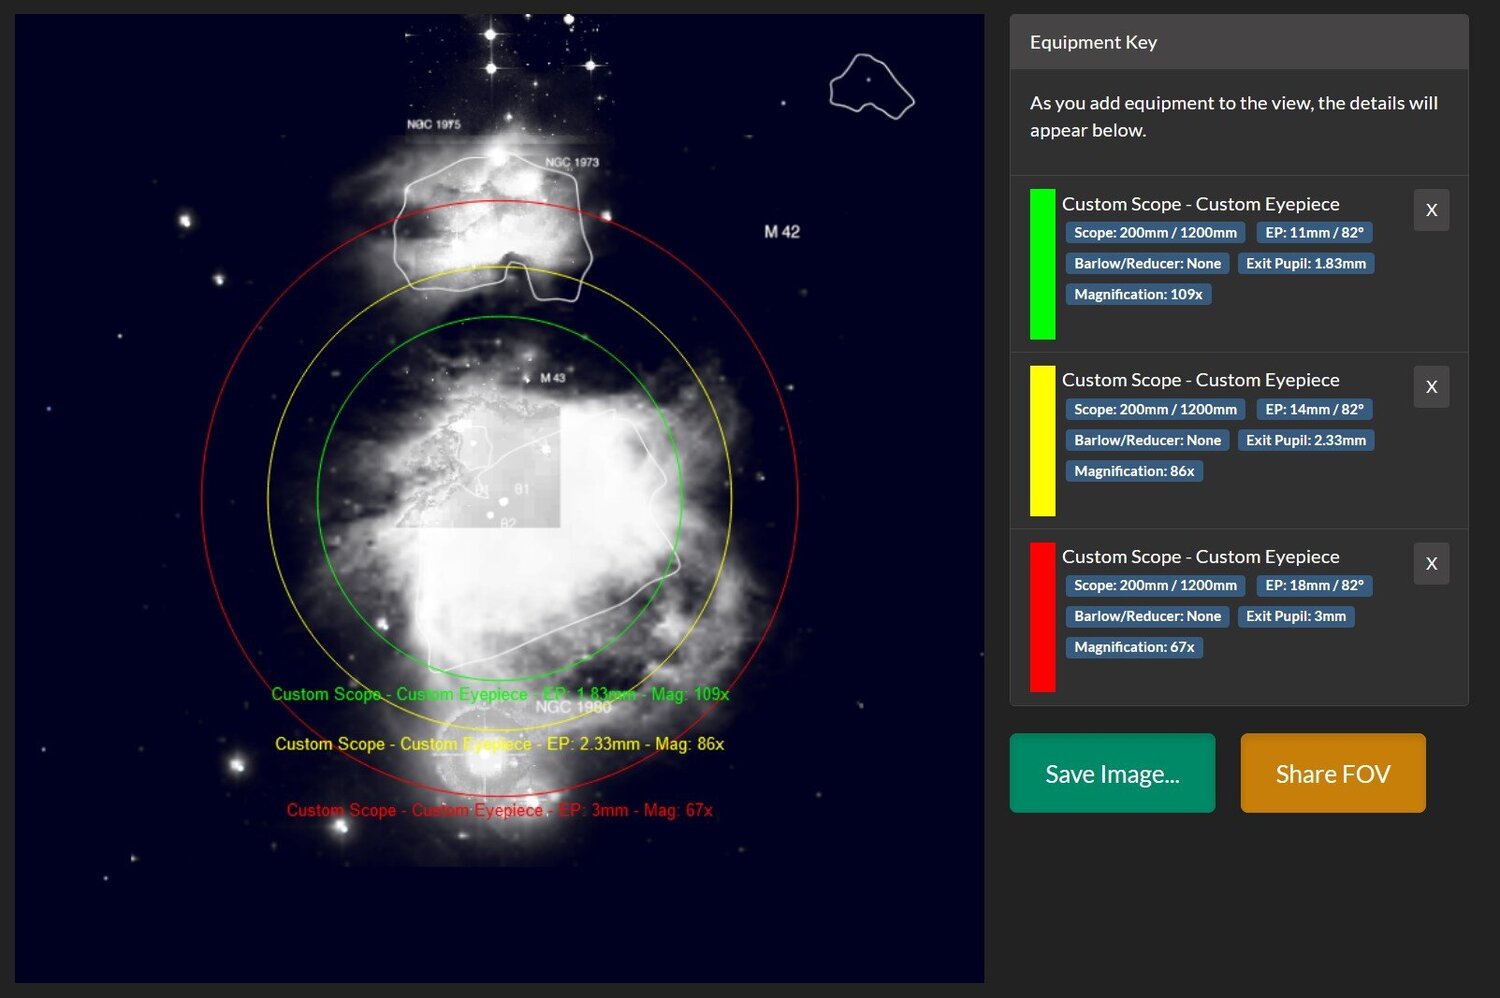Remove the red 18mm eyepiece entry
Image resolution: width=1500 pixels, height=998 pixels.
(x=1431, y=563)
